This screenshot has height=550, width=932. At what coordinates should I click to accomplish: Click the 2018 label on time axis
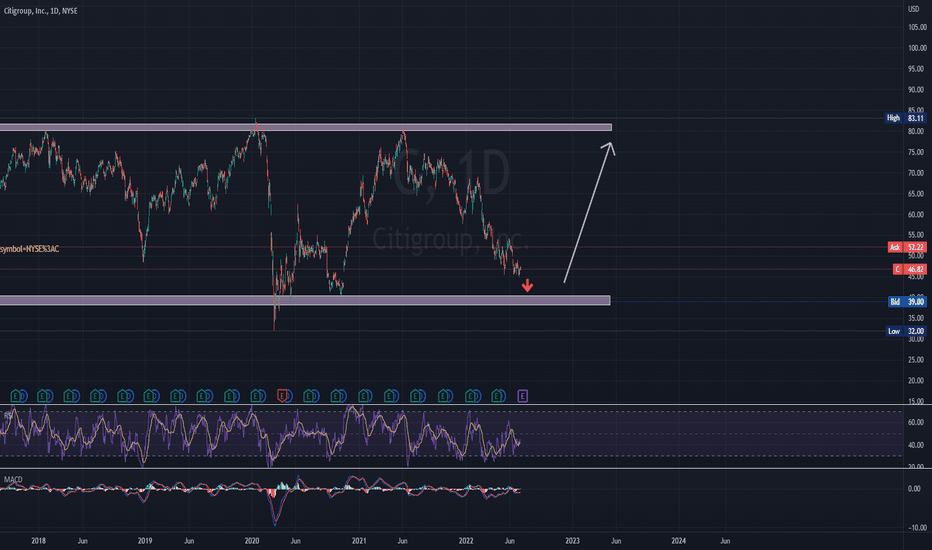click(x=38, y=541)
